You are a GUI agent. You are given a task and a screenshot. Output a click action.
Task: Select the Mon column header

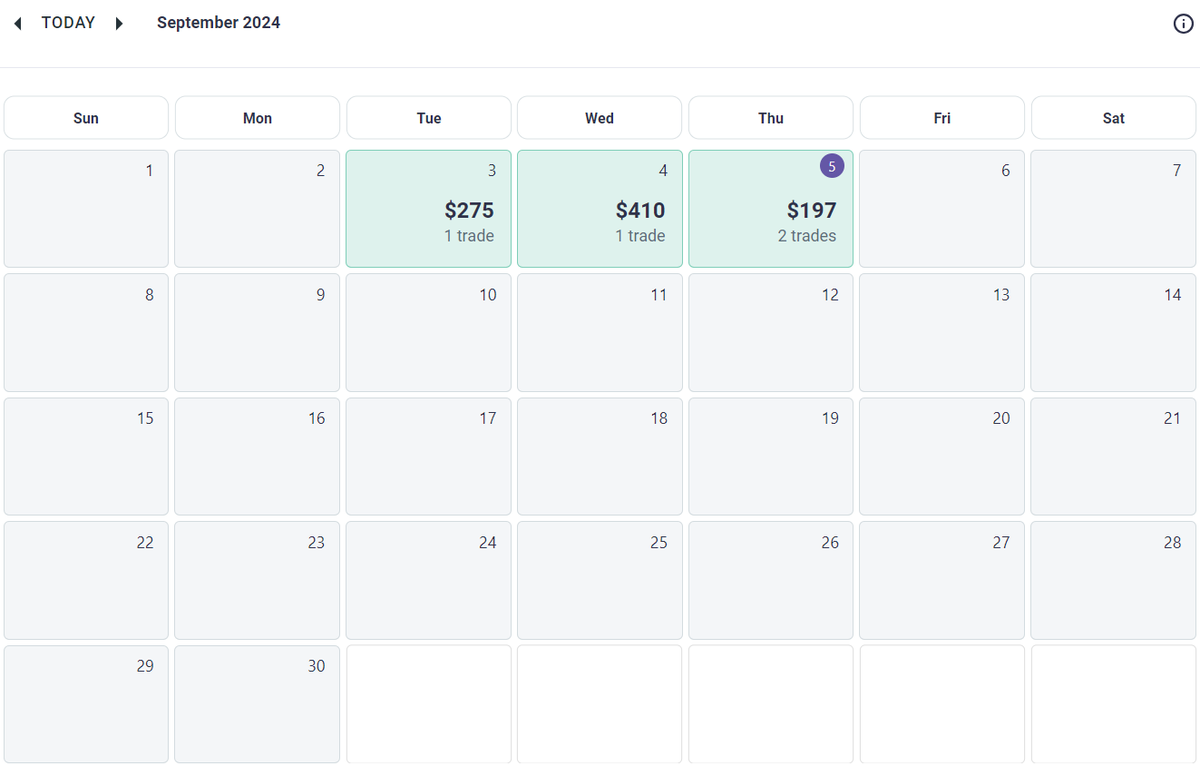[257, 118]
